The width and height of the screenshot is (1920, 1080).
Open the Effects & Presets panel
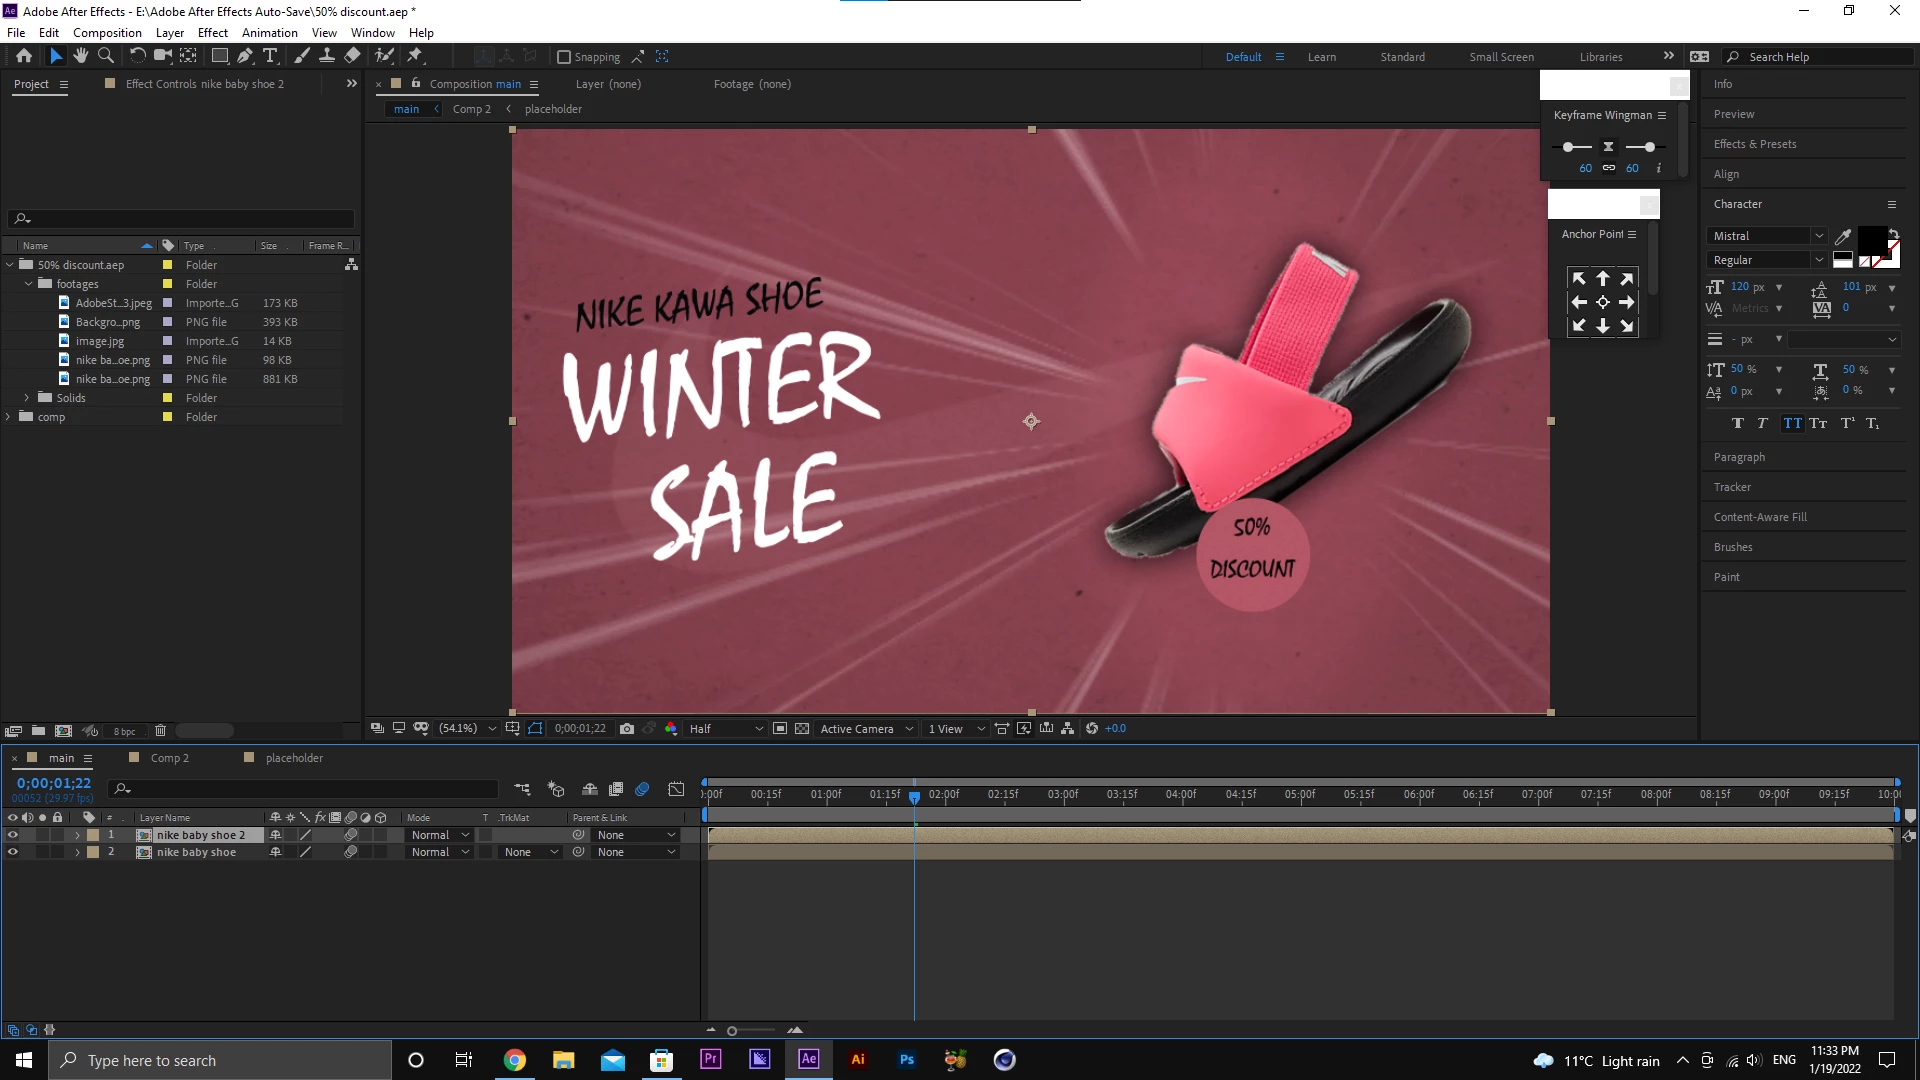pyautogui.click(x=1754, y=144)
